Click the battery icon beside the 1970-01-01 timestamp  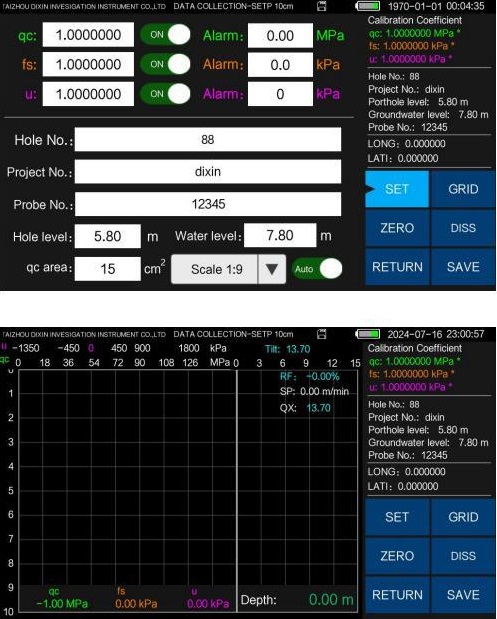[368, 6]
